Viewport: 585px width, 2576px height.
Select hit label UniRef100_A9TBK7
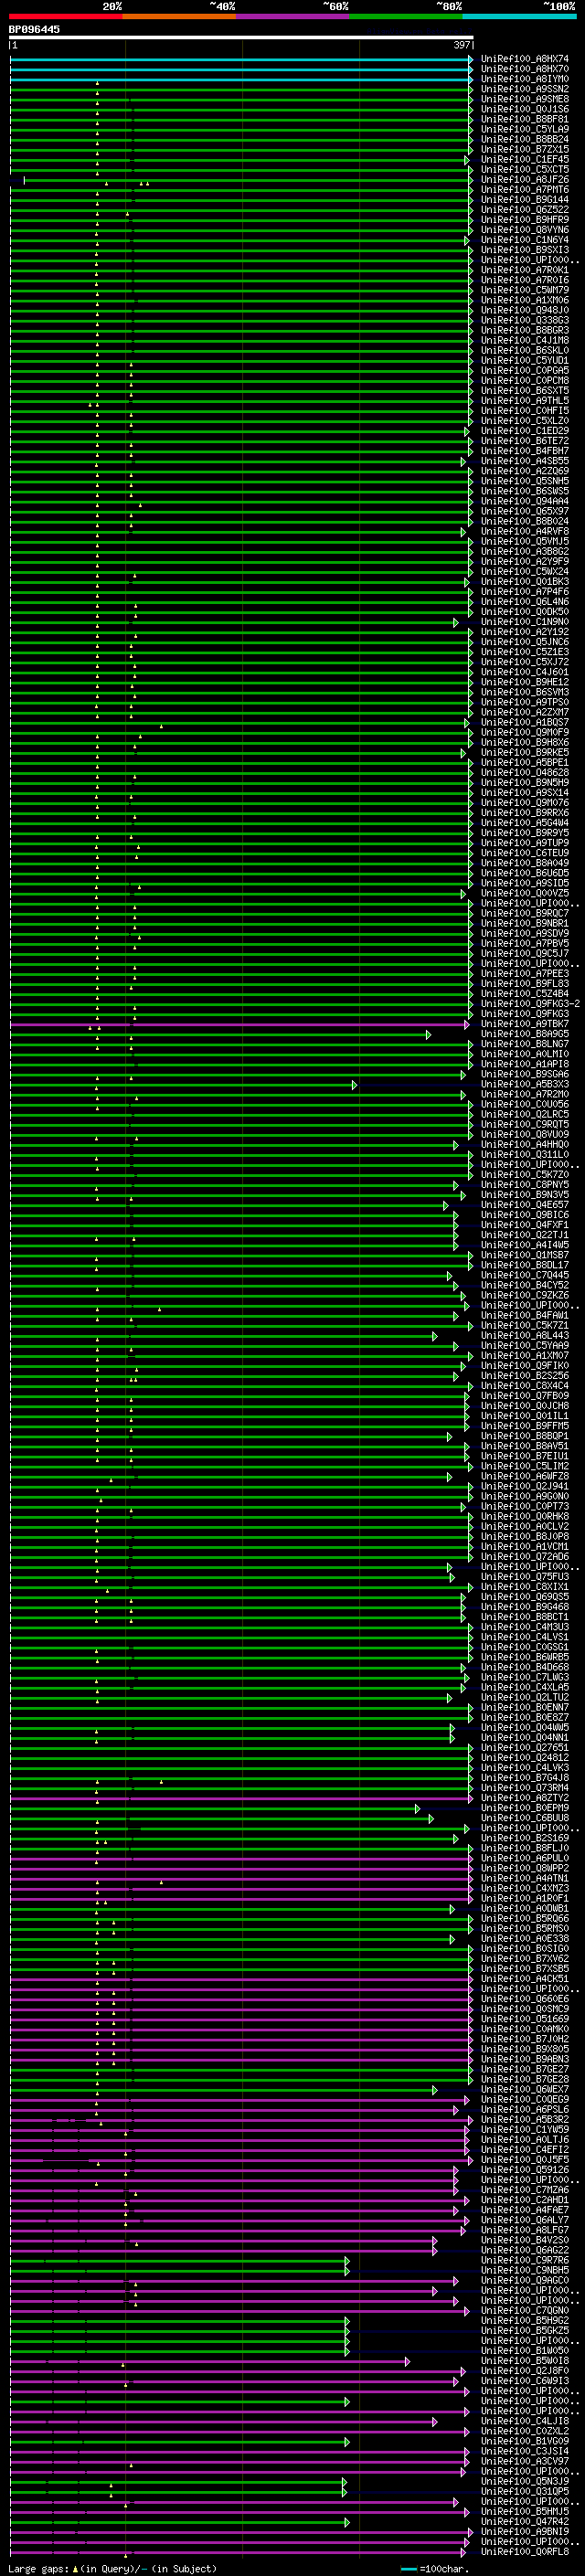524,1024
